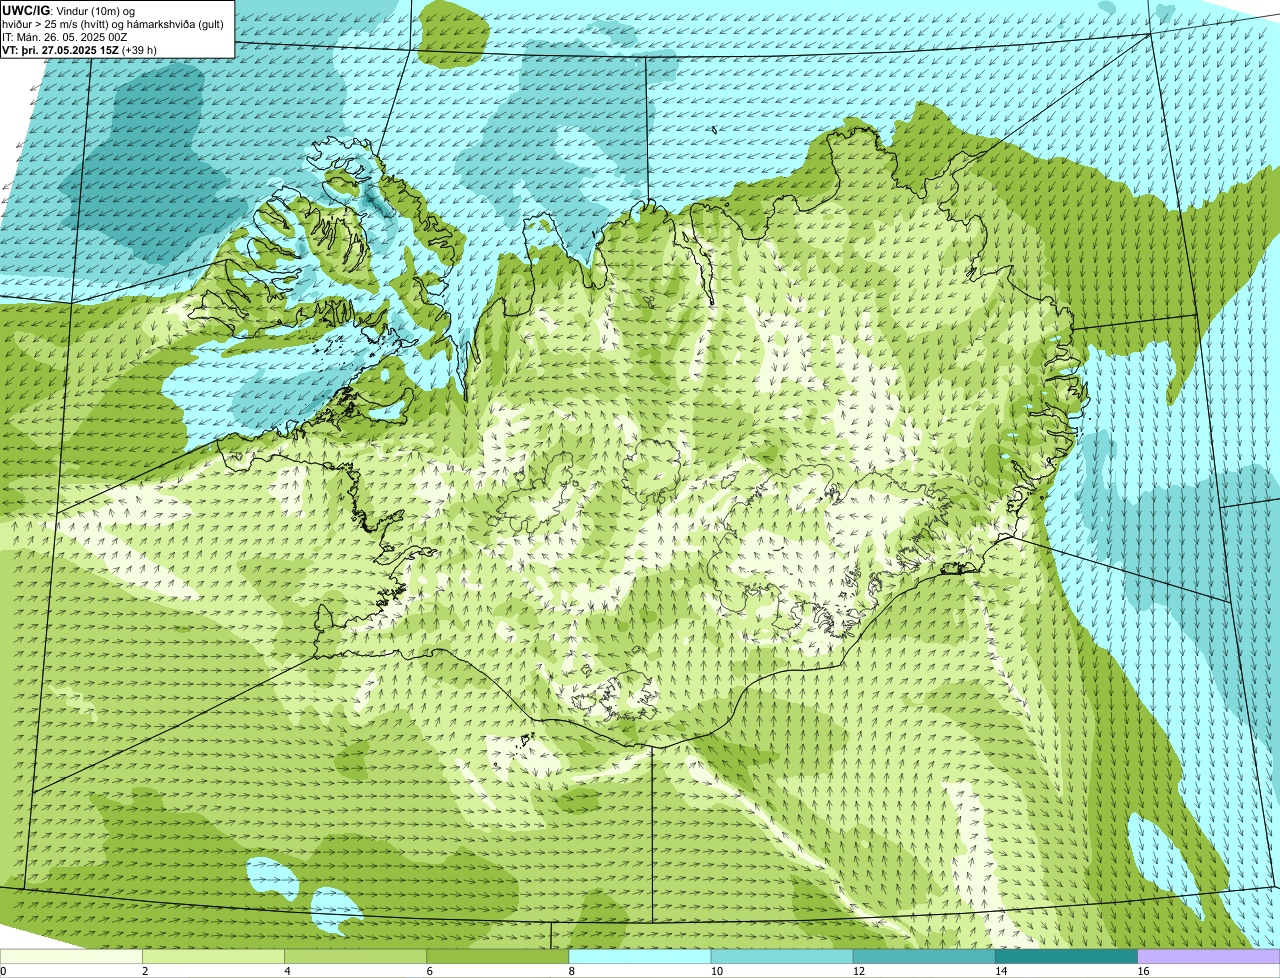Click the light green 2–4 legend color segment

[213, 957]
